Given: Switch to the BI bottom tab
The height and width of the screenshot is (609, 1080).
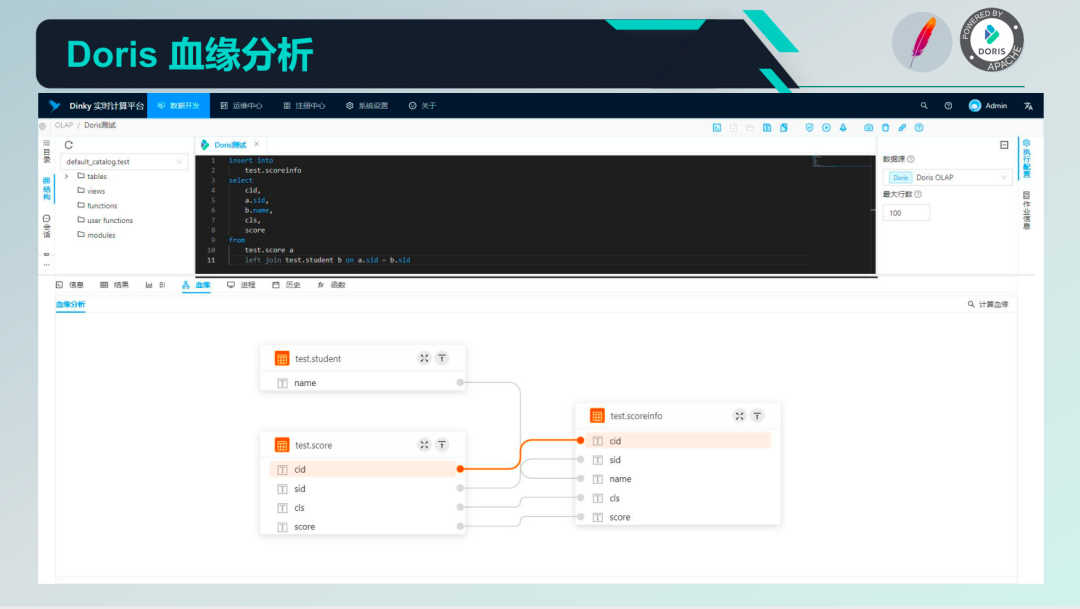Looking at the screenshot, I should [x=156, y=285].
